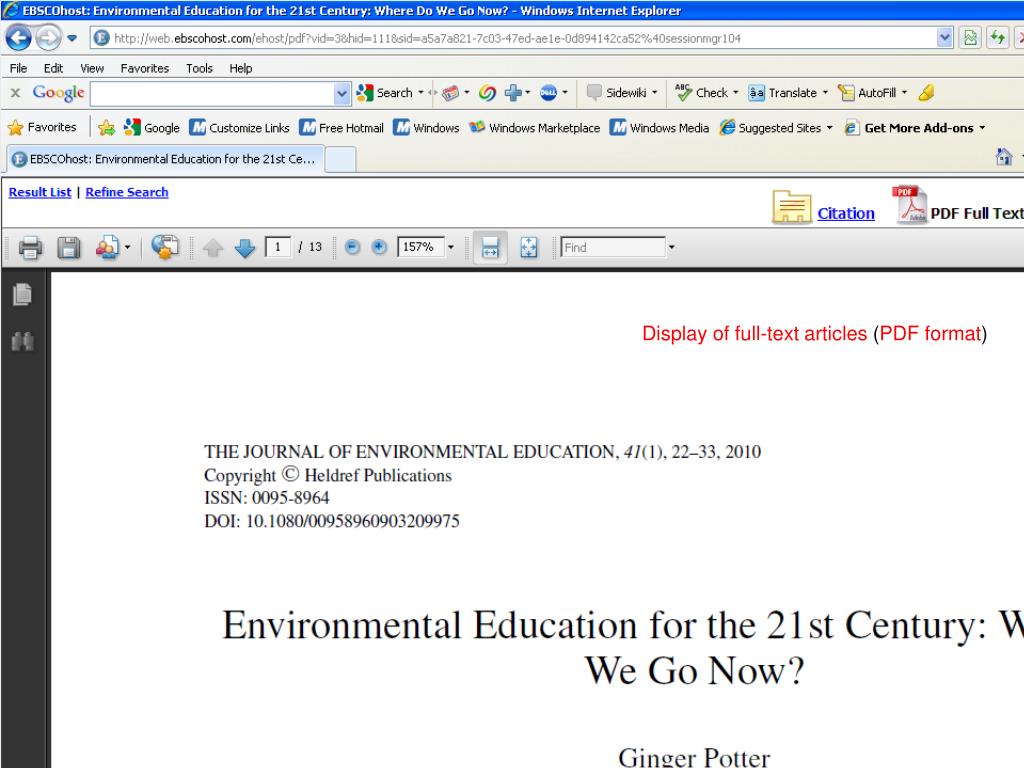This screenshot has width=1024, height=768.
Task: Open the Tools menu
Action: (x=199, y=68)
